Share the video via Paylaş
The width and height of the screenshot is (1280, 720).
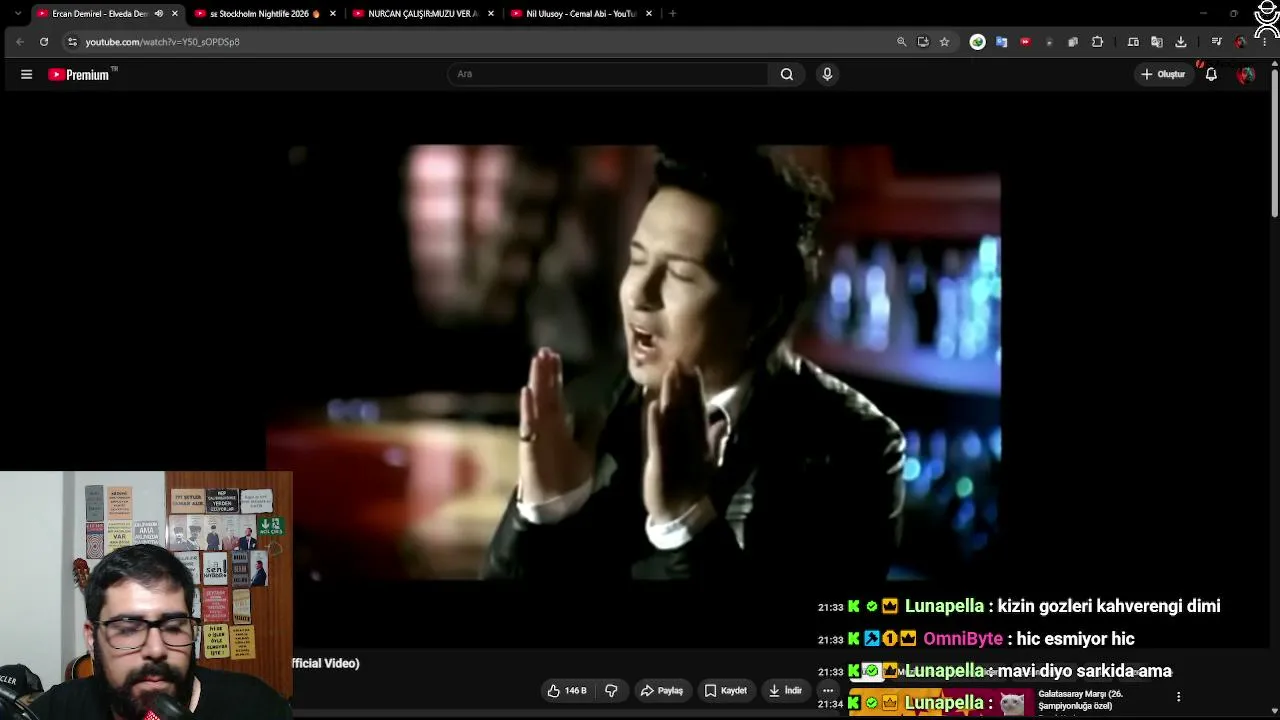(662, 691)
